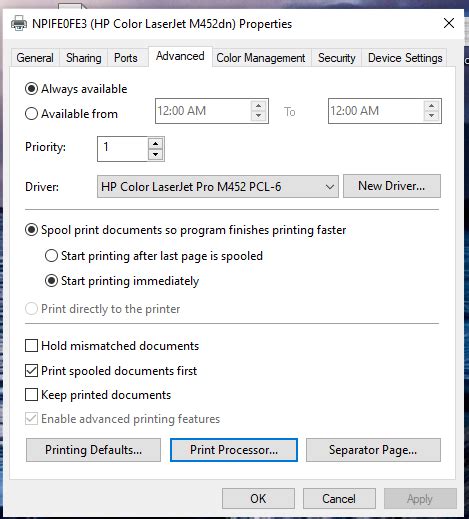This screenshot has height=519, width=469.
Task: Increase Priority with the up arrow
Action: click(x=155, y=144)
